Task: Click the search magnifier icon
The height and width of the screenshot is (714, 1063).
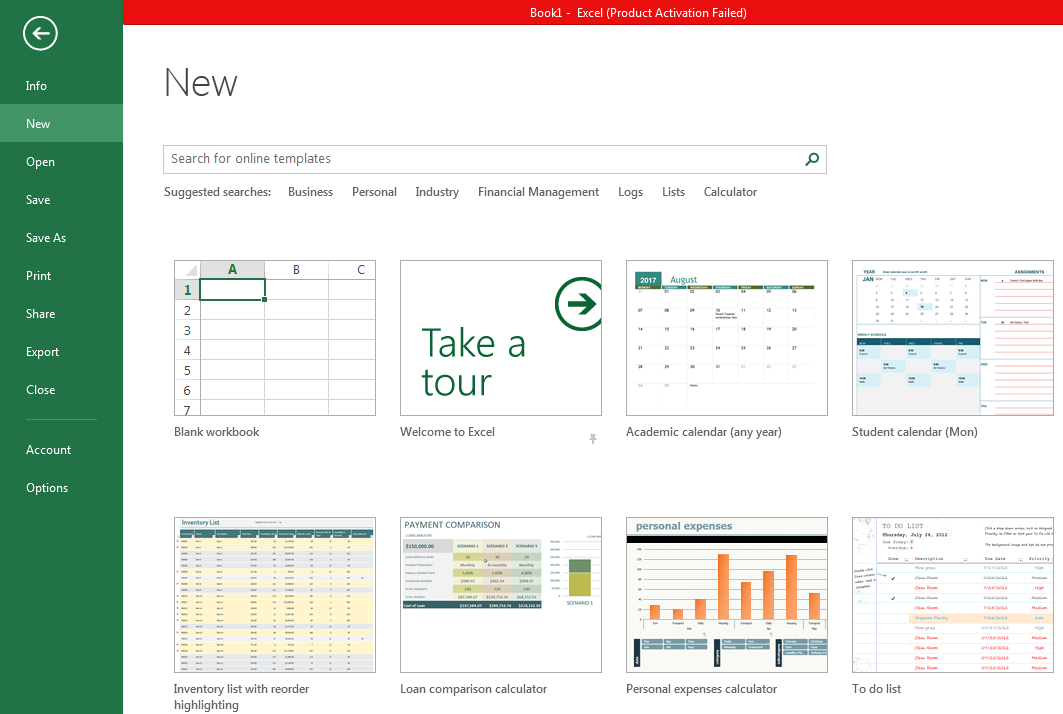Action: pos(811,159)
